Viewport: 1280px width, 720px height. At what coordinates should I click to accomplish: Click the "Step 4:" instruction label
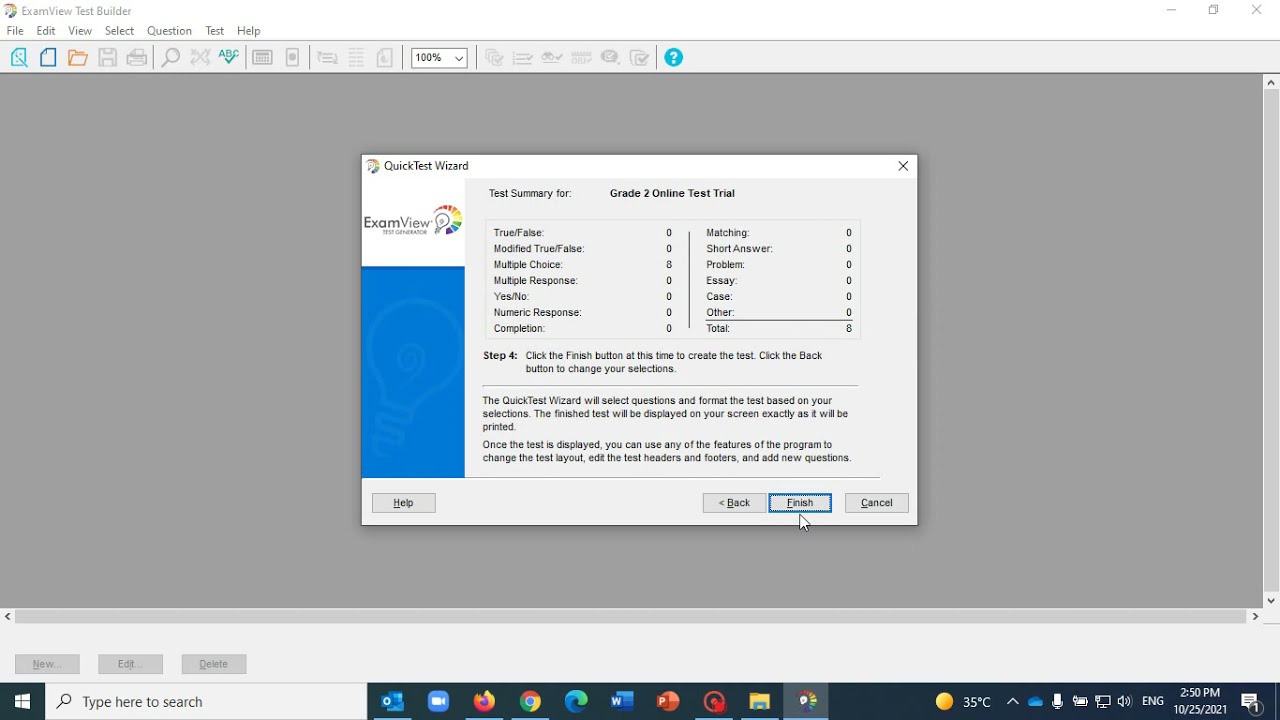coord(500,356)
